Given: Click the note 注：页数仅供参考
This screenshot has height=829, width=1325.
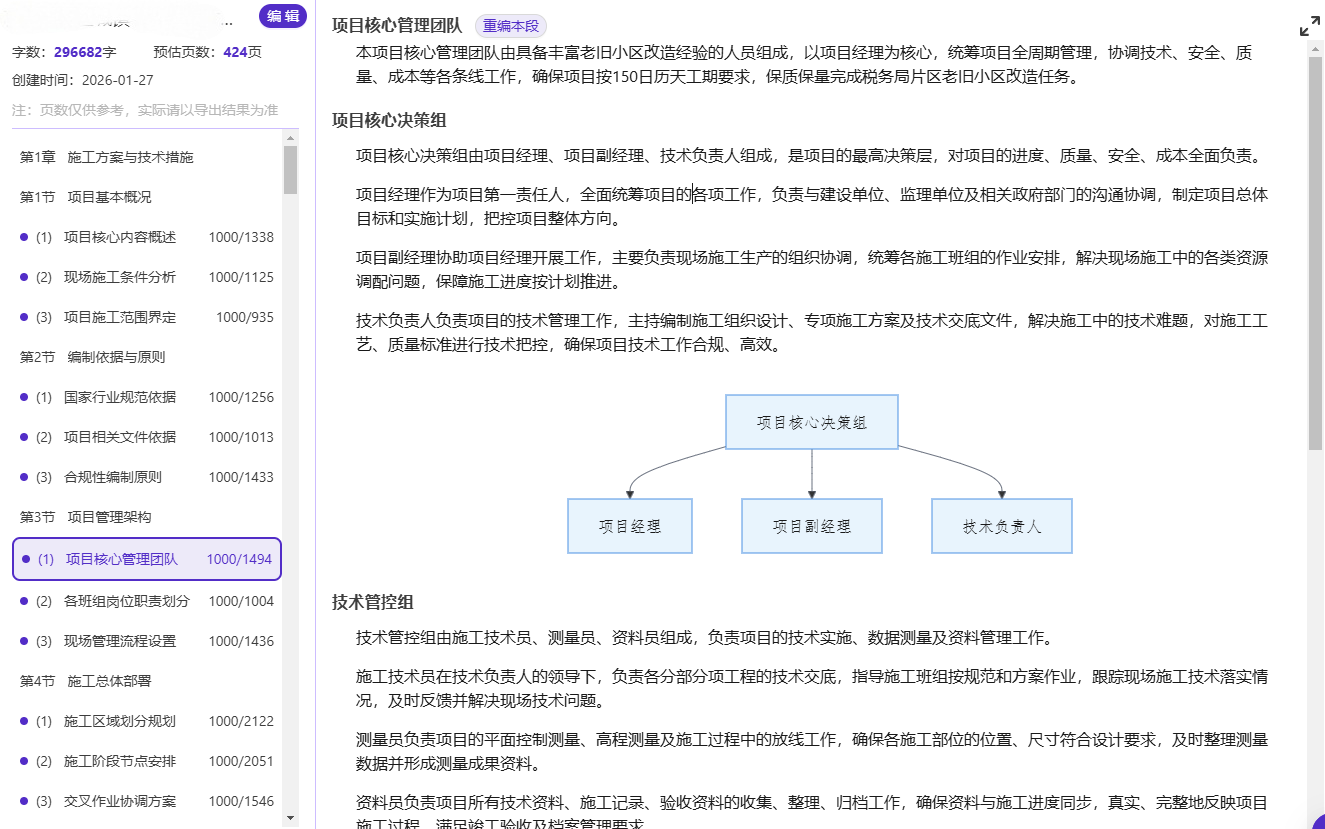Looking at the screenshot, I should point(145,110).
